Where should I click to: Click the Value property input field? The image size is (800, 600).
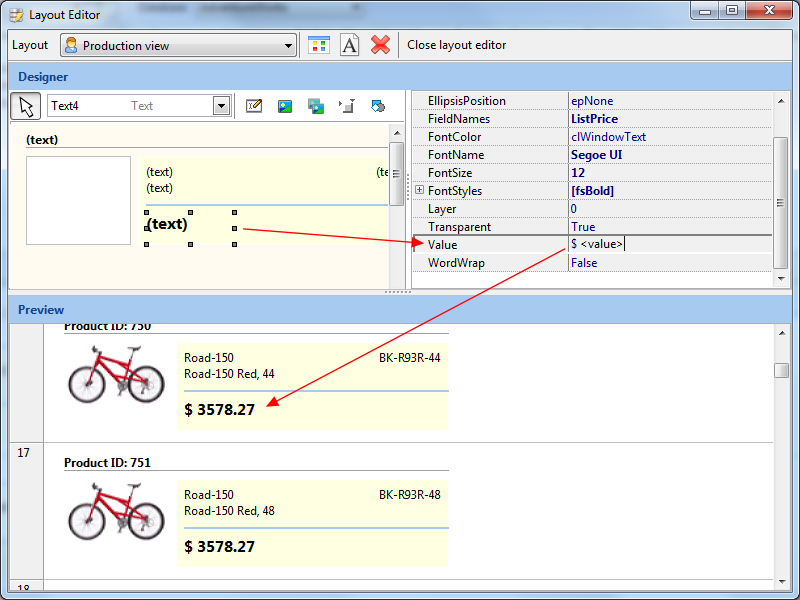click(x=668, y=245)
